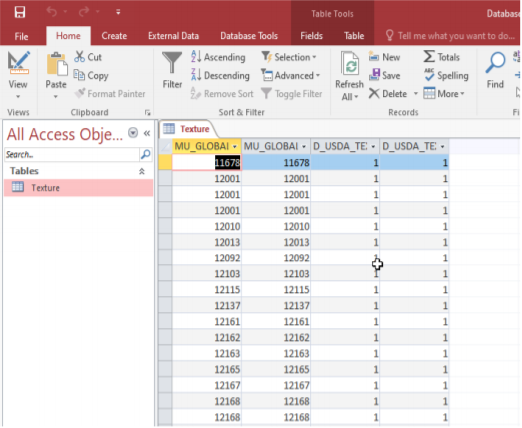522x428 pixels.
Task: Switch to the Create ribbon tab
Action: [114, 36]
